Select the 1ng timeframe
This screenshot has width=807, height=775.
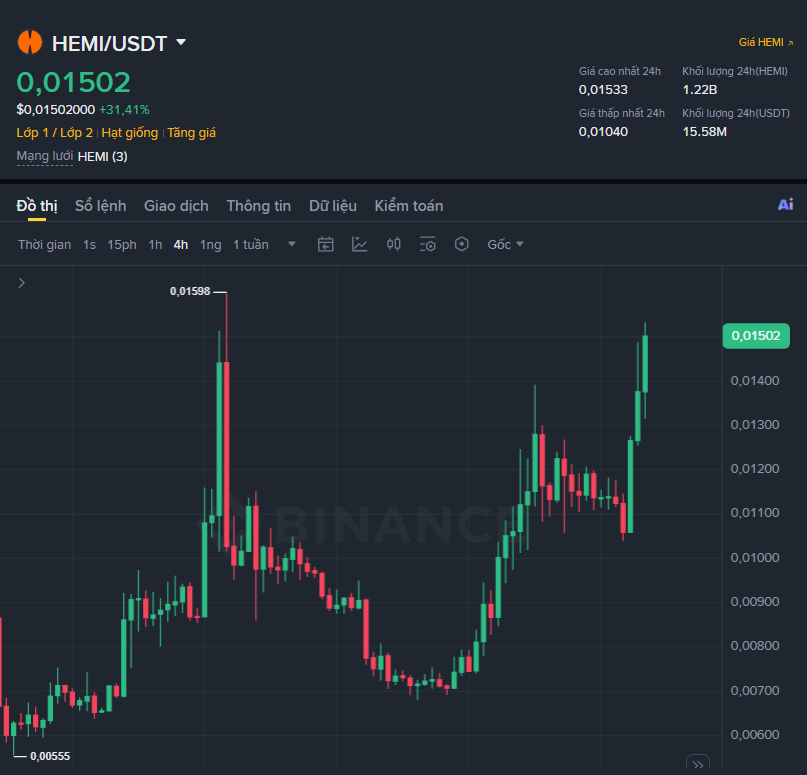(x=210, y=245)
